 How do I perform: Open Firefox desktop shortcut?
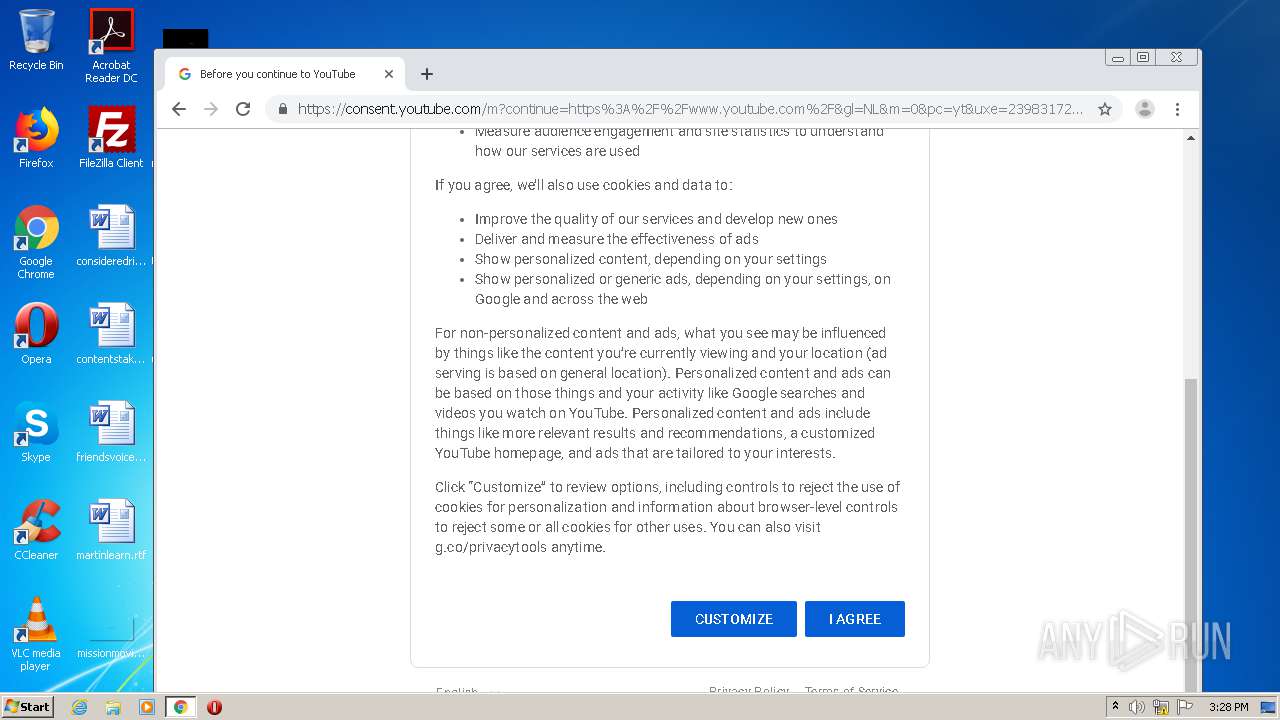click(36, 139)
